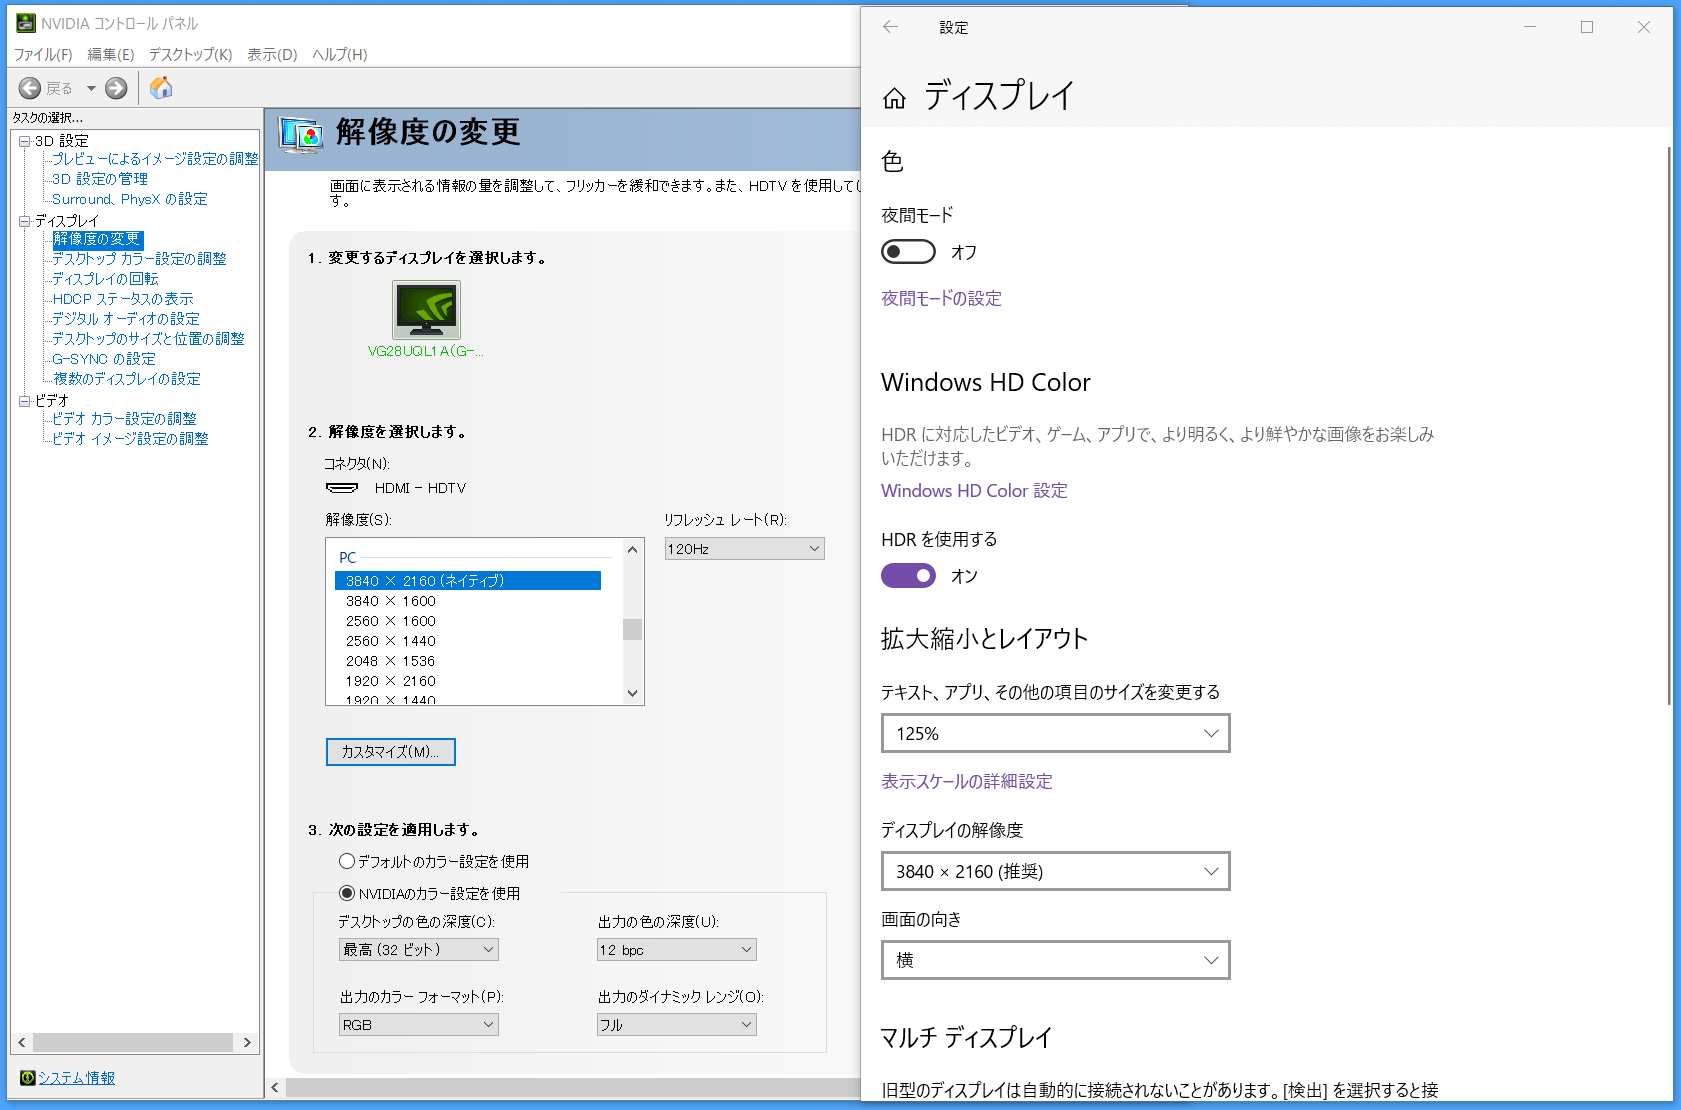Open the デスクトップ(K) menu
The width and height of the screenshot is (1681, 1110).
point(191,54)
